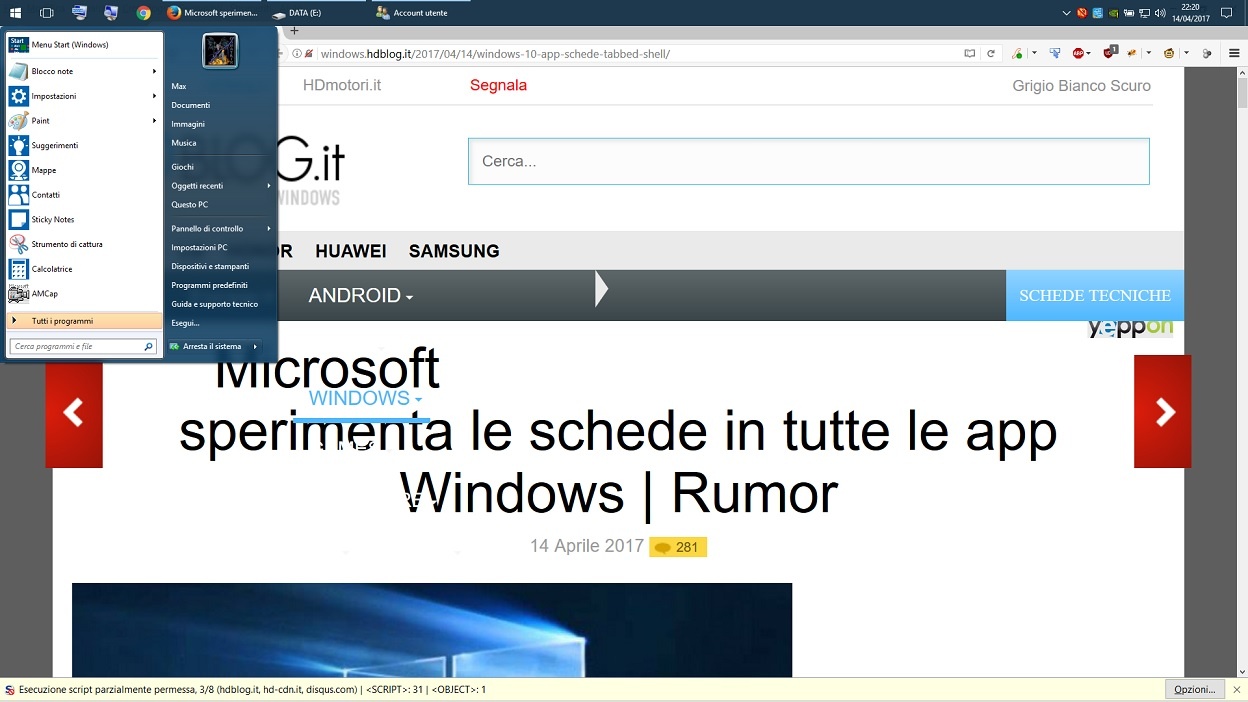The height and width of the screenshot is (702, 1248).
Task: Launch Sticky Notes
Action: [83, 219]
